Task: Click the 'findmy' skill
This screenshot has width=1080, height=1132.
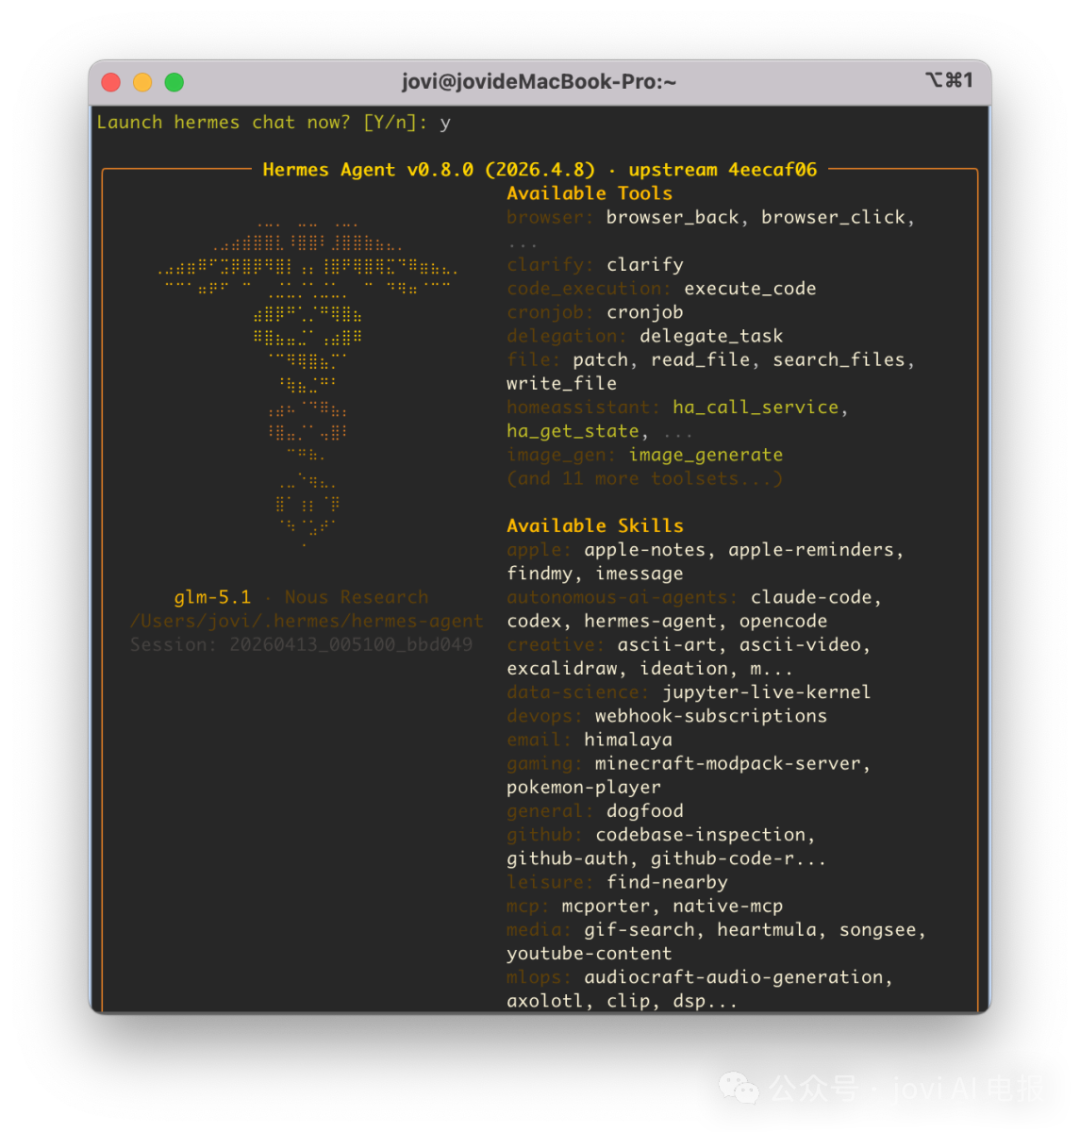Action: 540,573
